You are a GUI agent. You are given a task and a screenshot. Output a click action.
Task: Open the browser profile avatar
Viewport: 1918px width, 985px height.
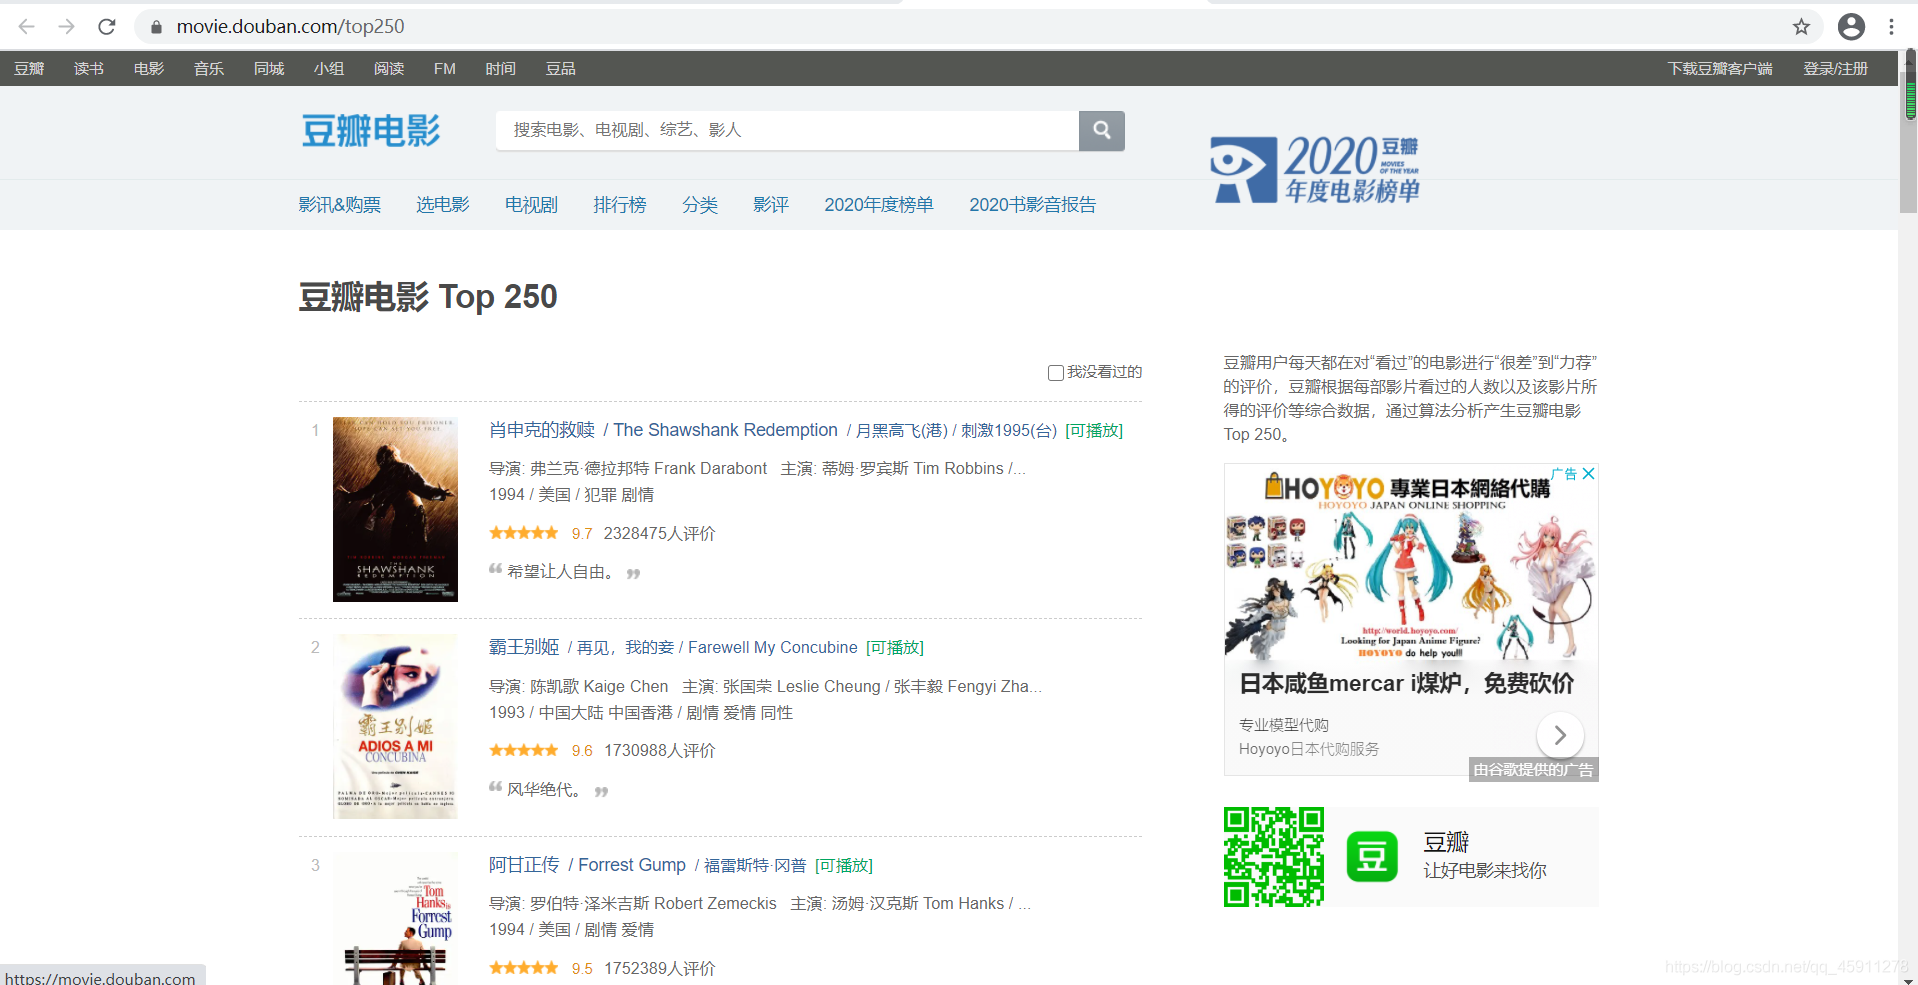tap(1851, 27)
